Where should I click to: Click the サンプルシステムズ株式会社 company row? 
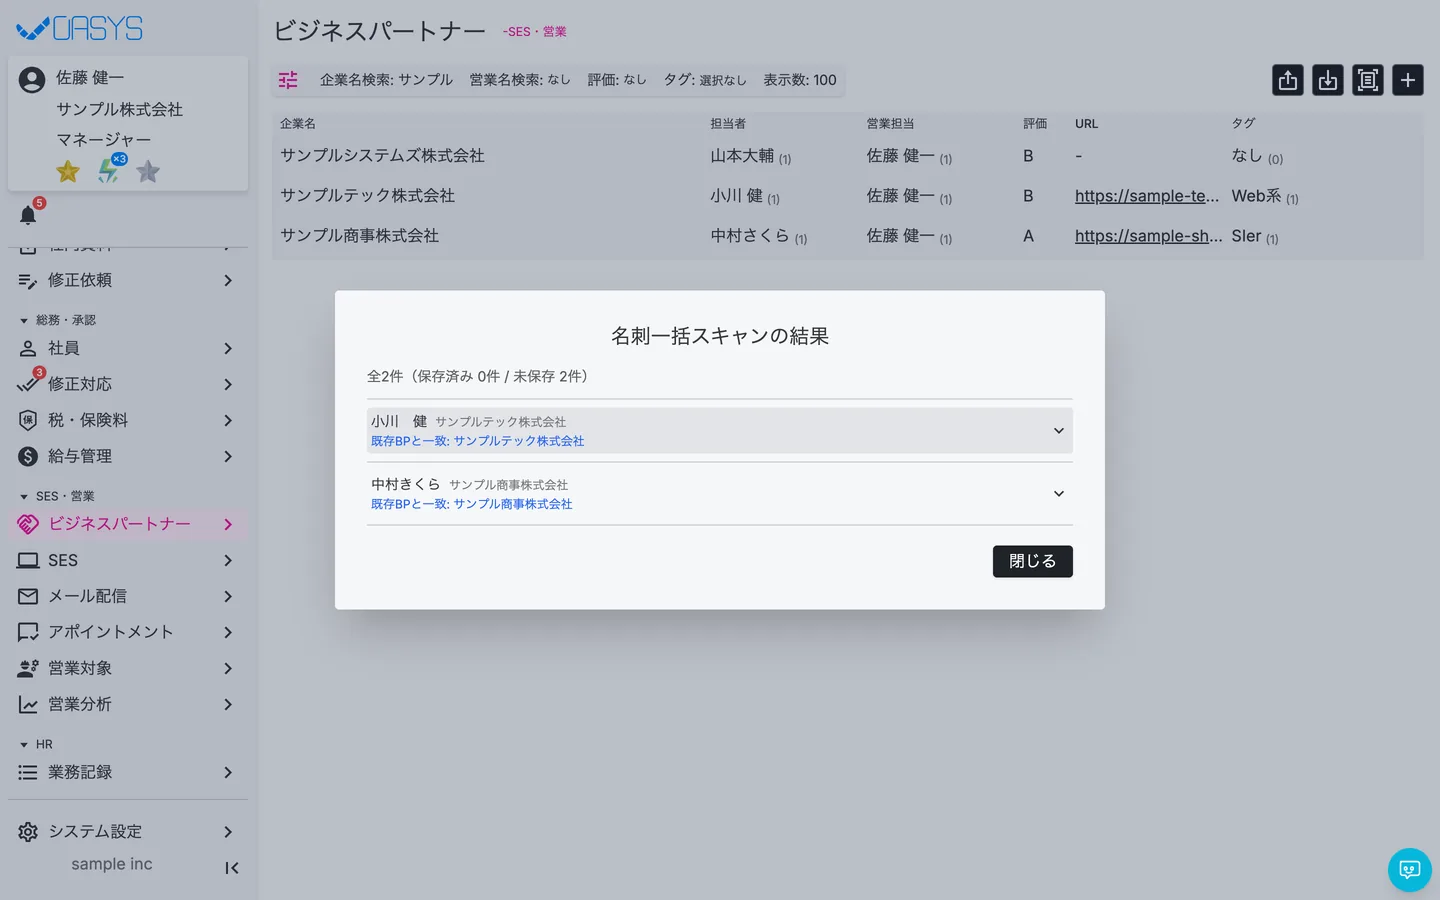(848, 156)
